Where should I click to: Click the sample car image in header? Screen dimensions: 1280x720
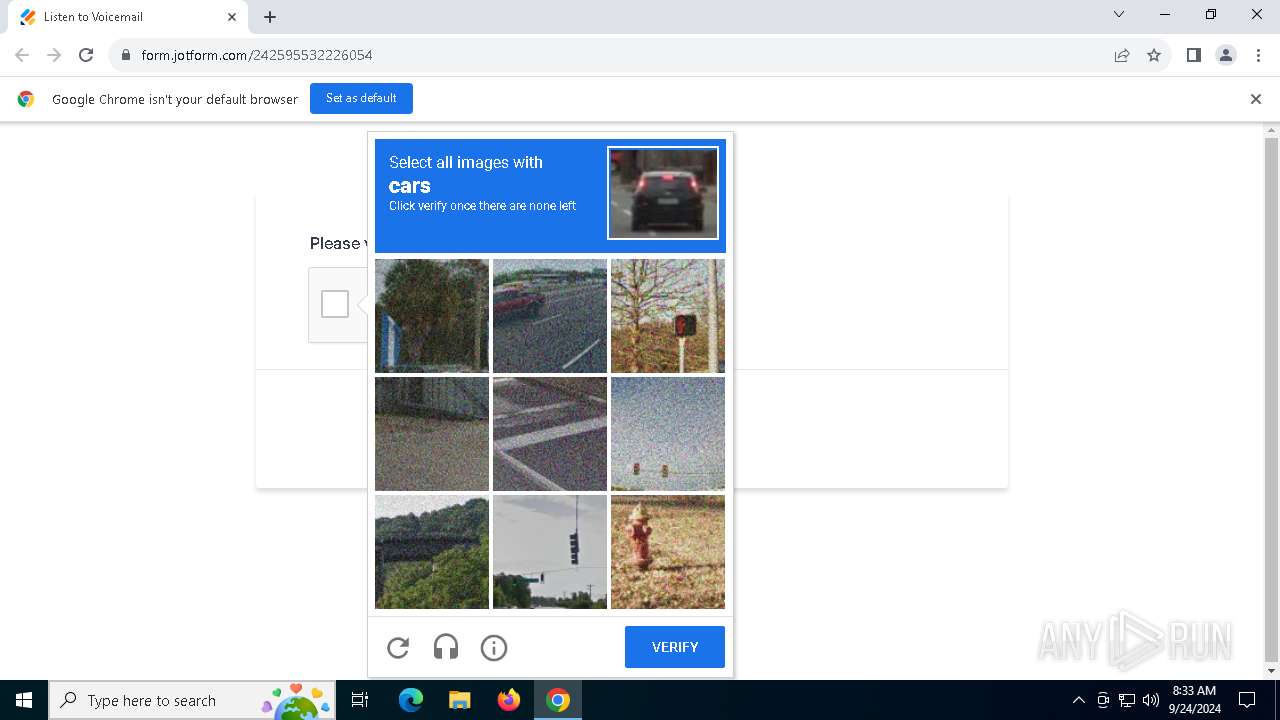[663, 193]
